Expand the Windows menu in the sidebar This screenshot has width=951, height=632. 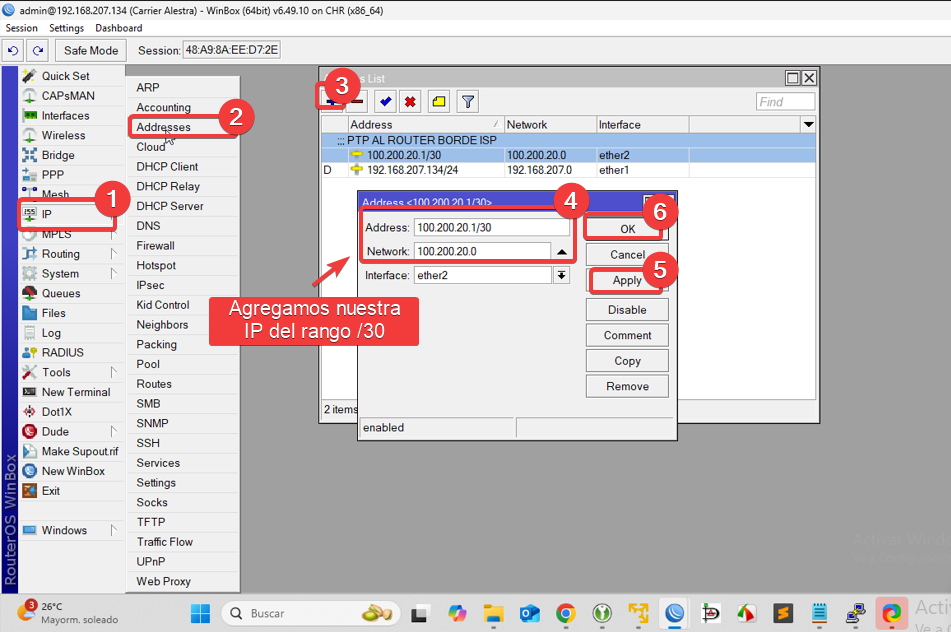tap(67, 529)
